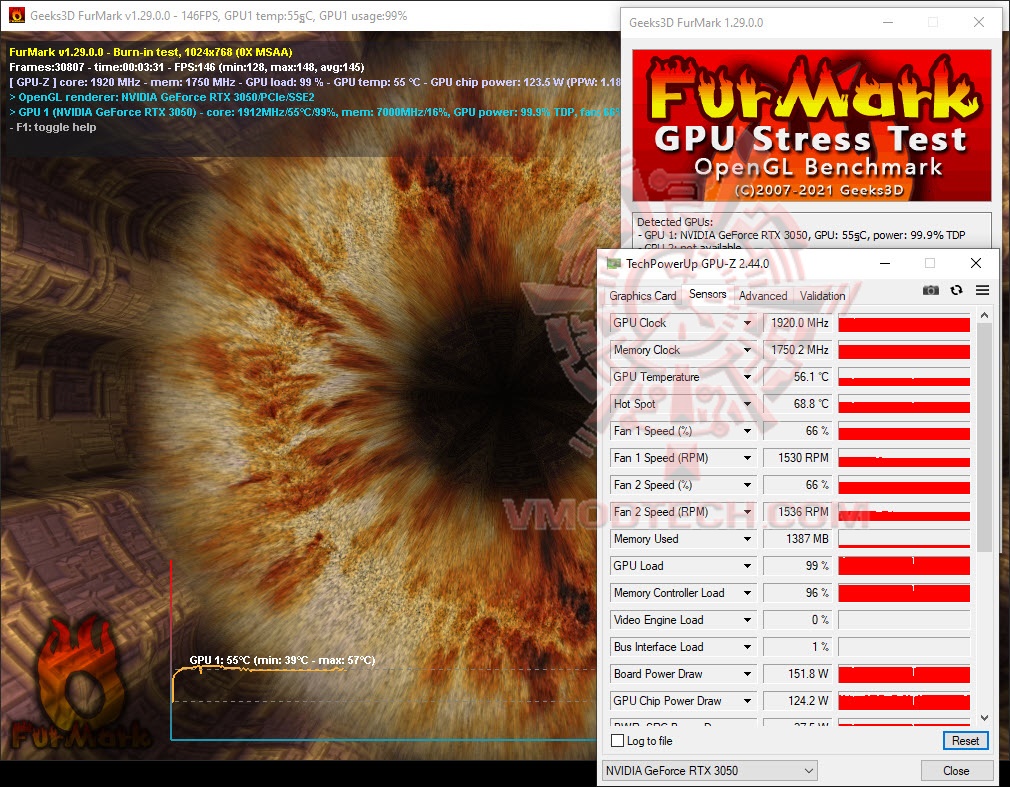Switch to the Graphics Card tab
The height and width of the screenshot is (787, 1010).
pos(642,295)
